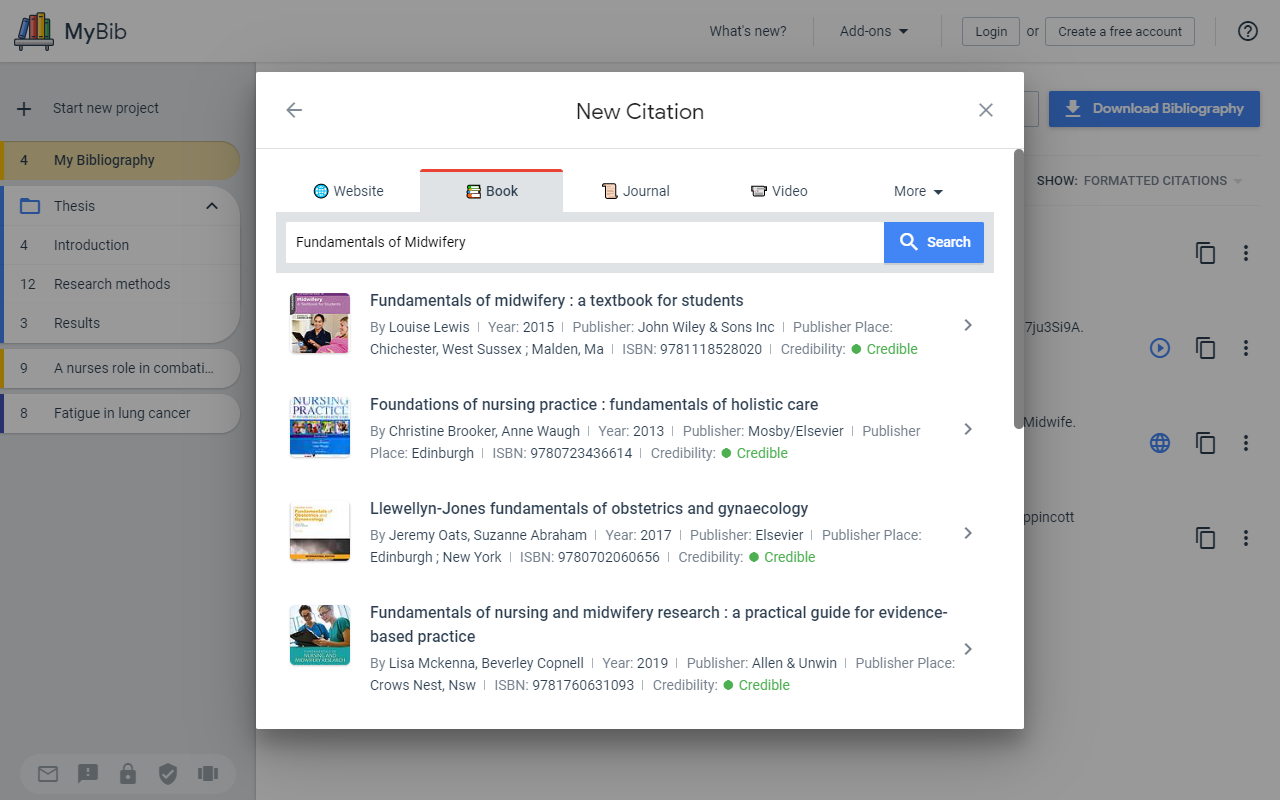Click the footer icon right of shield
1280x800 pixels.
[208, 773]
